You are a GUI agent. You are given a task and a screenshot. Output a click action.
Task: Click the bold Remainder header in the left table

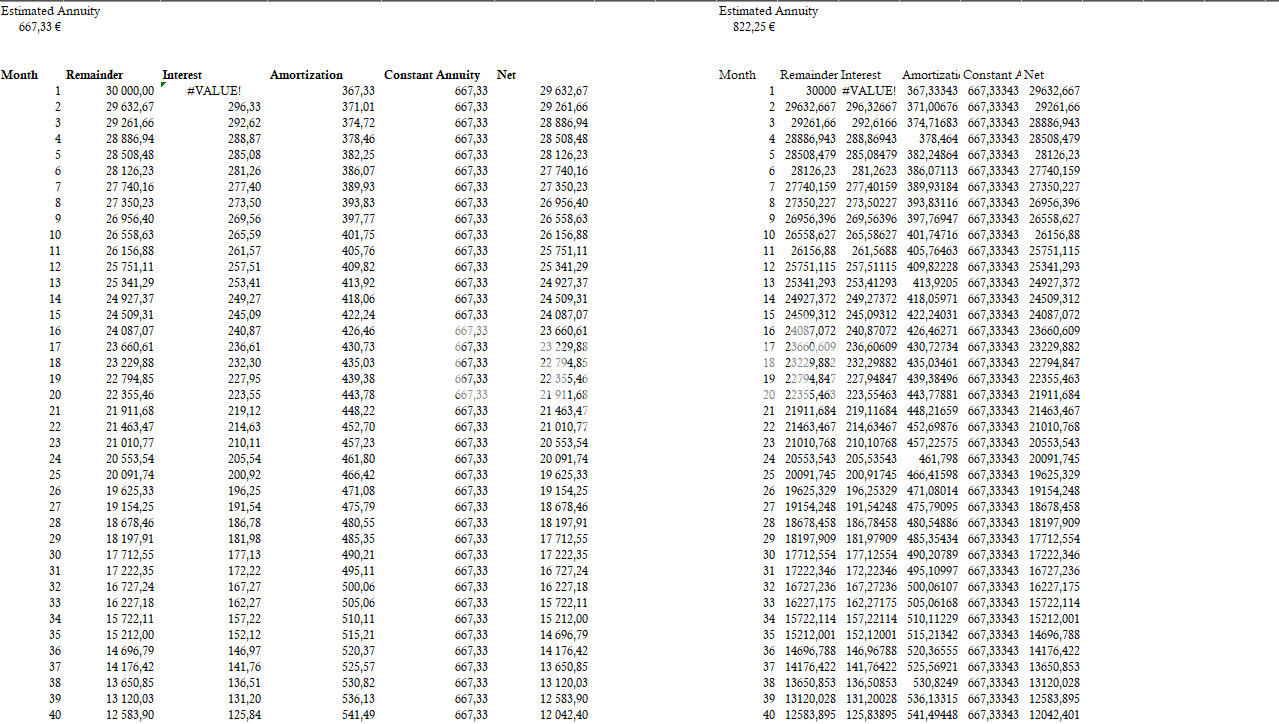(94, 75)
